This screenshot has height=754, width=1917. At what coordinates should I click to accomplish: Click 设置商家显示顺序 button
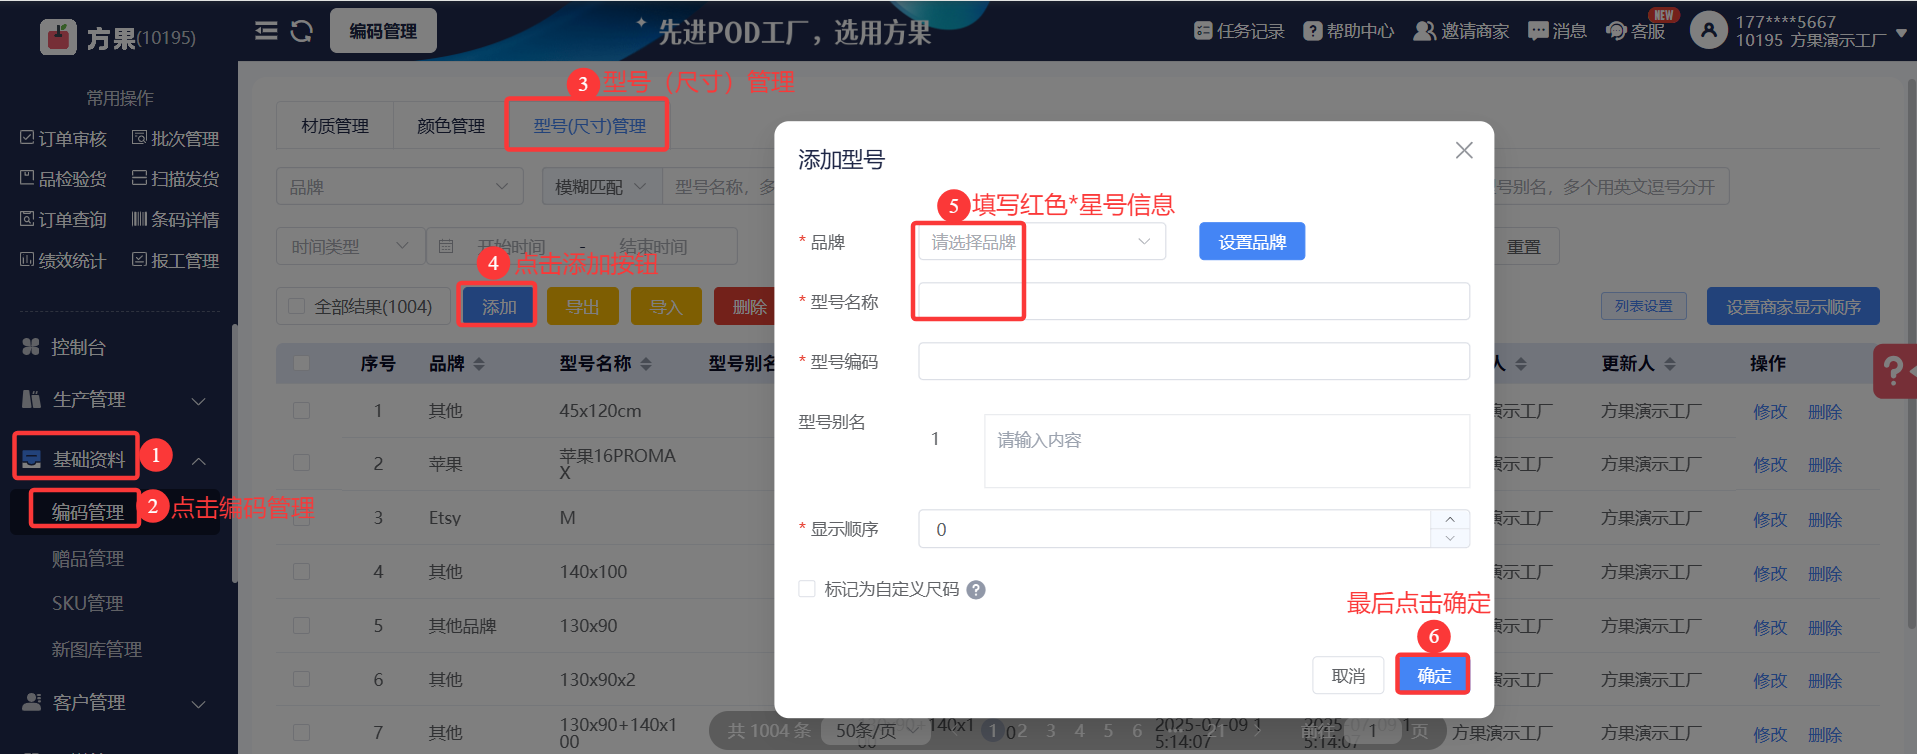pos(1793,306)
